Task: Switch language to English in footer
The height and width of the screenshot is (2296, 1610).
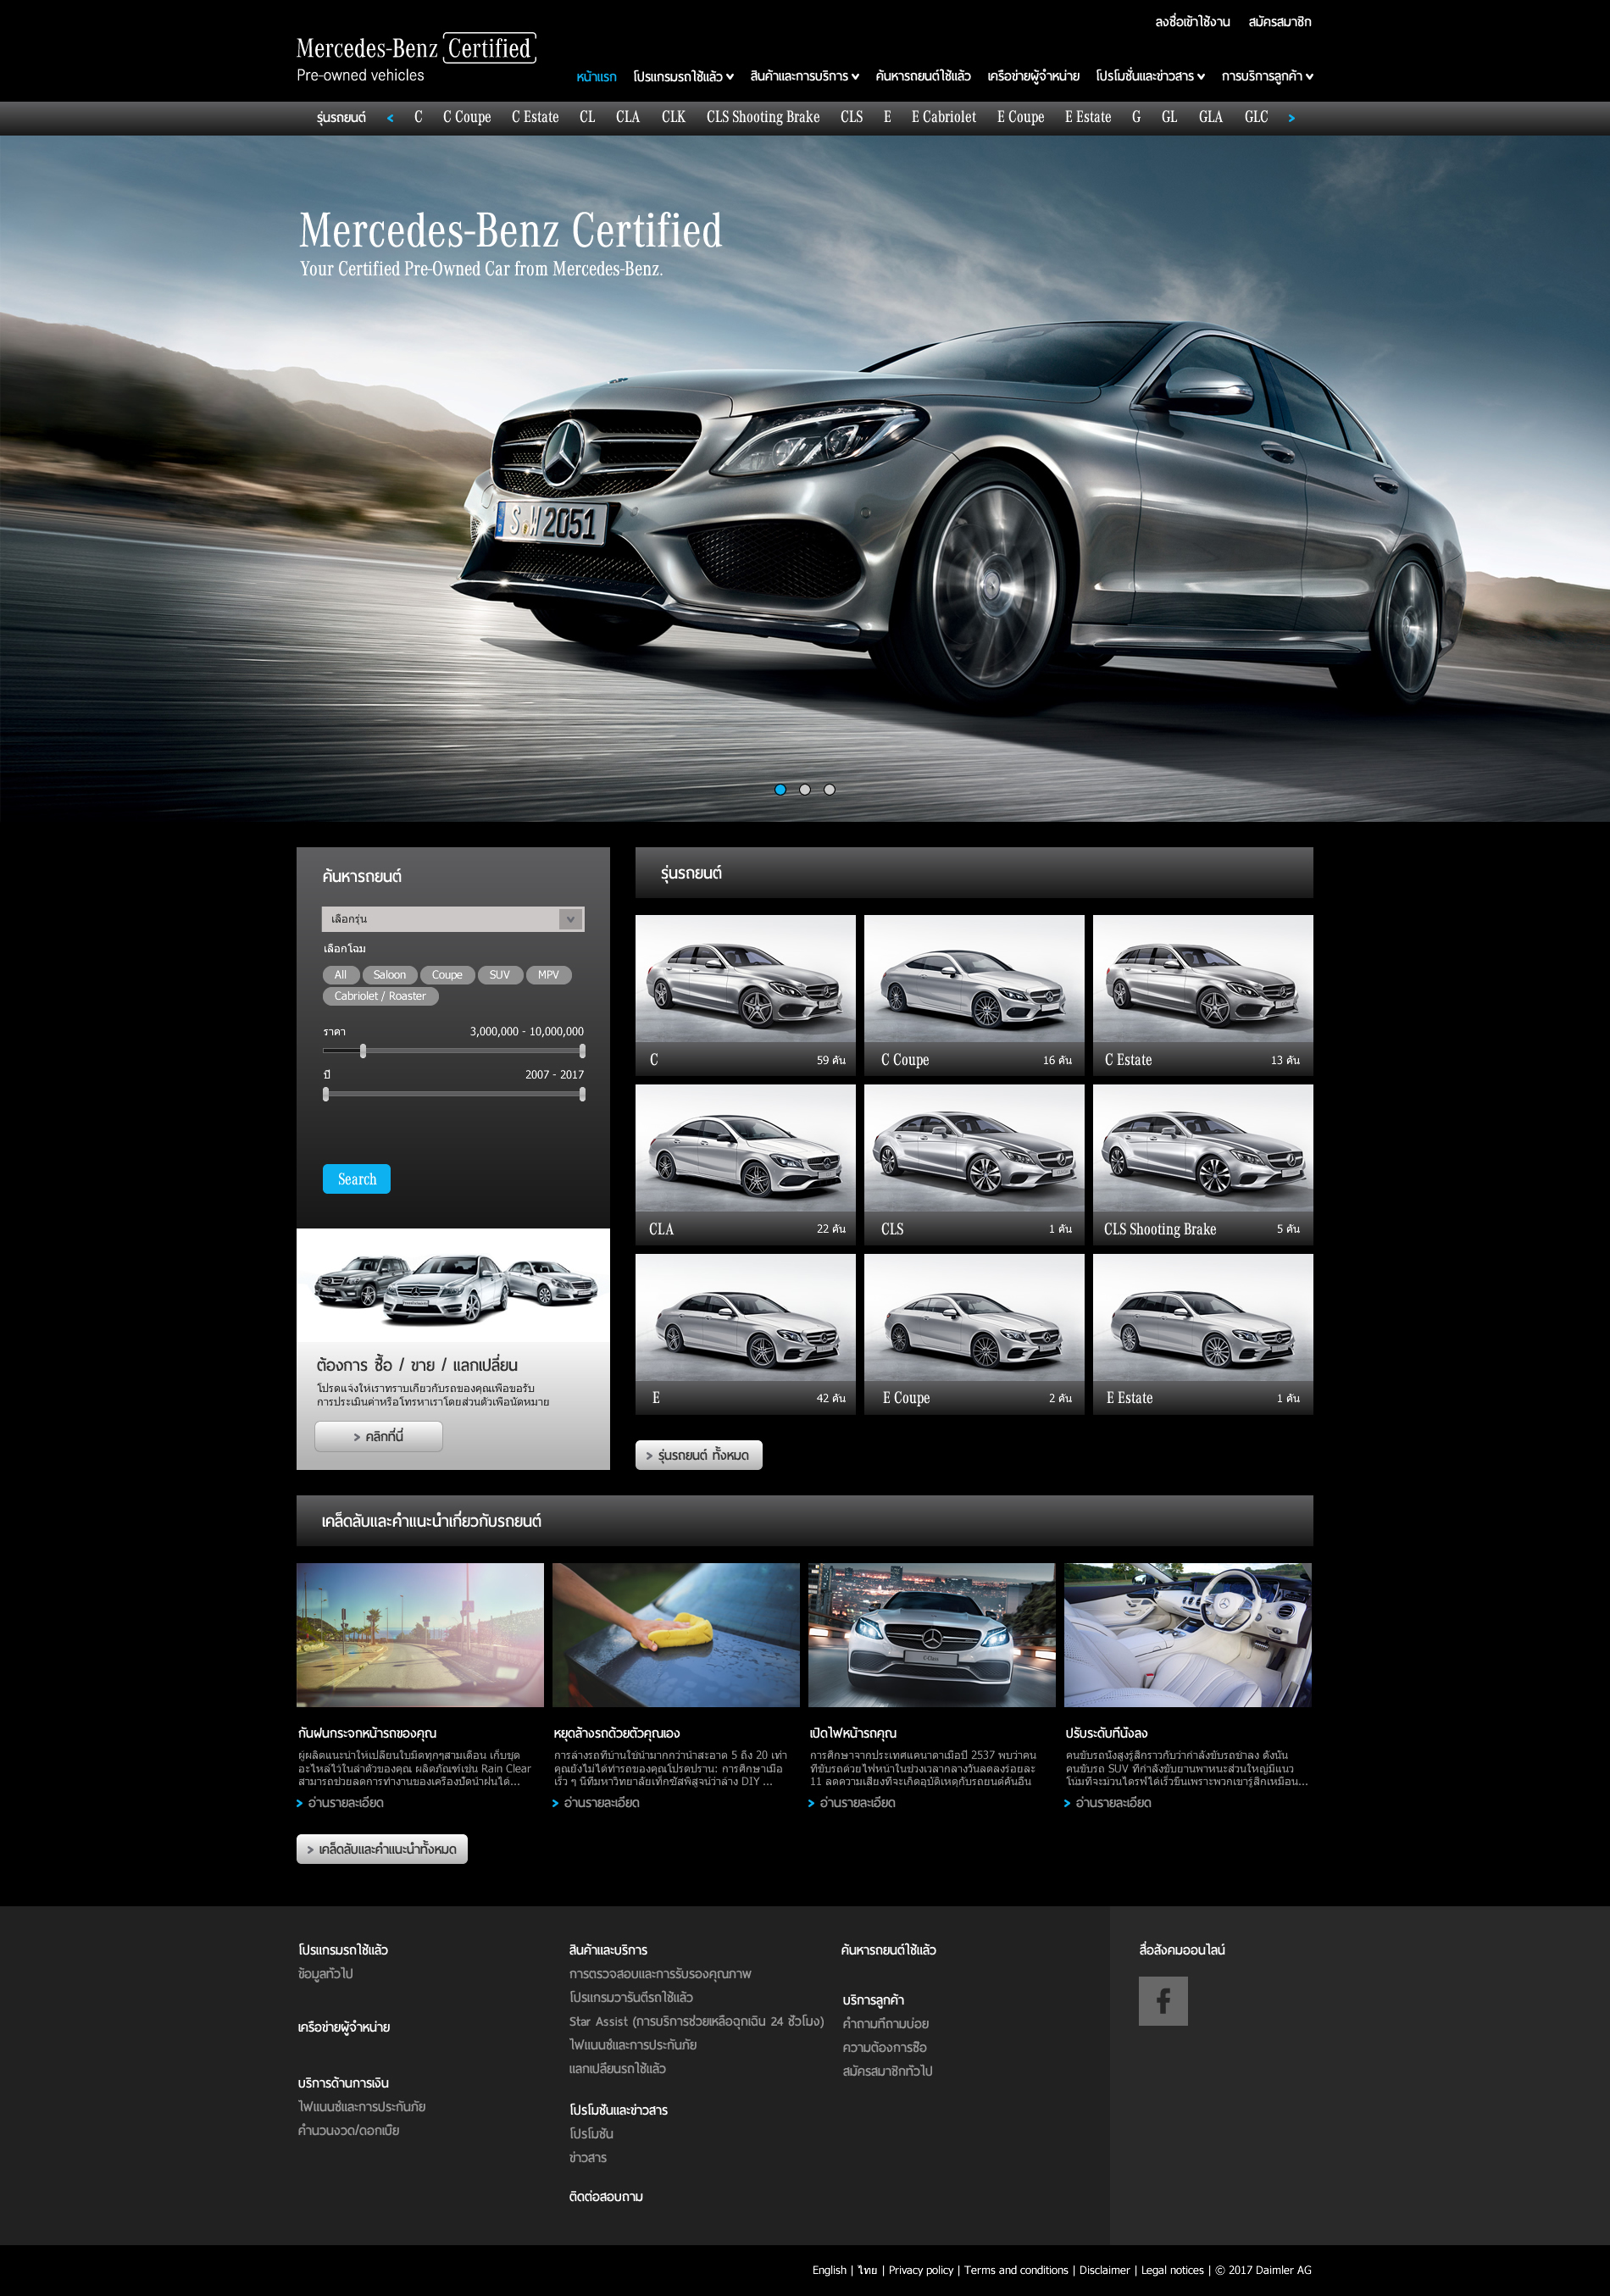Action: point(829,2270)
